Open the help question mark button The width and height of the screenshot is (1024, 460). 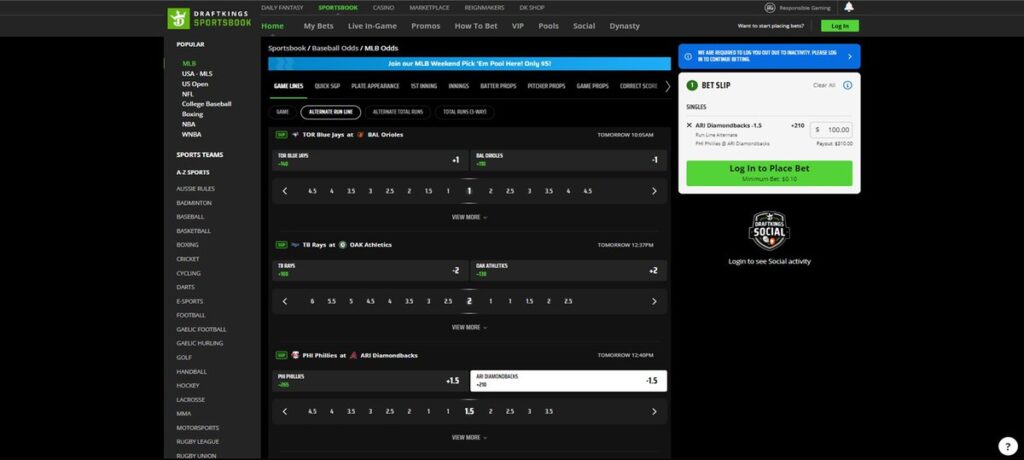point(1008,446)
